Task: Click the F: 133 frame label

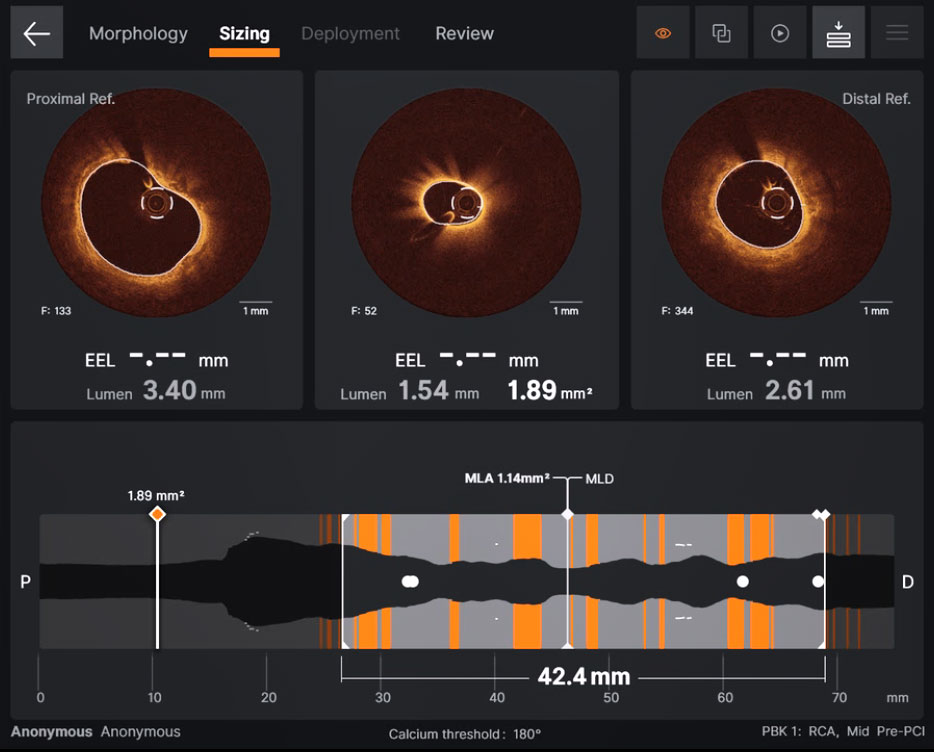Action: [x=56, y=310]
